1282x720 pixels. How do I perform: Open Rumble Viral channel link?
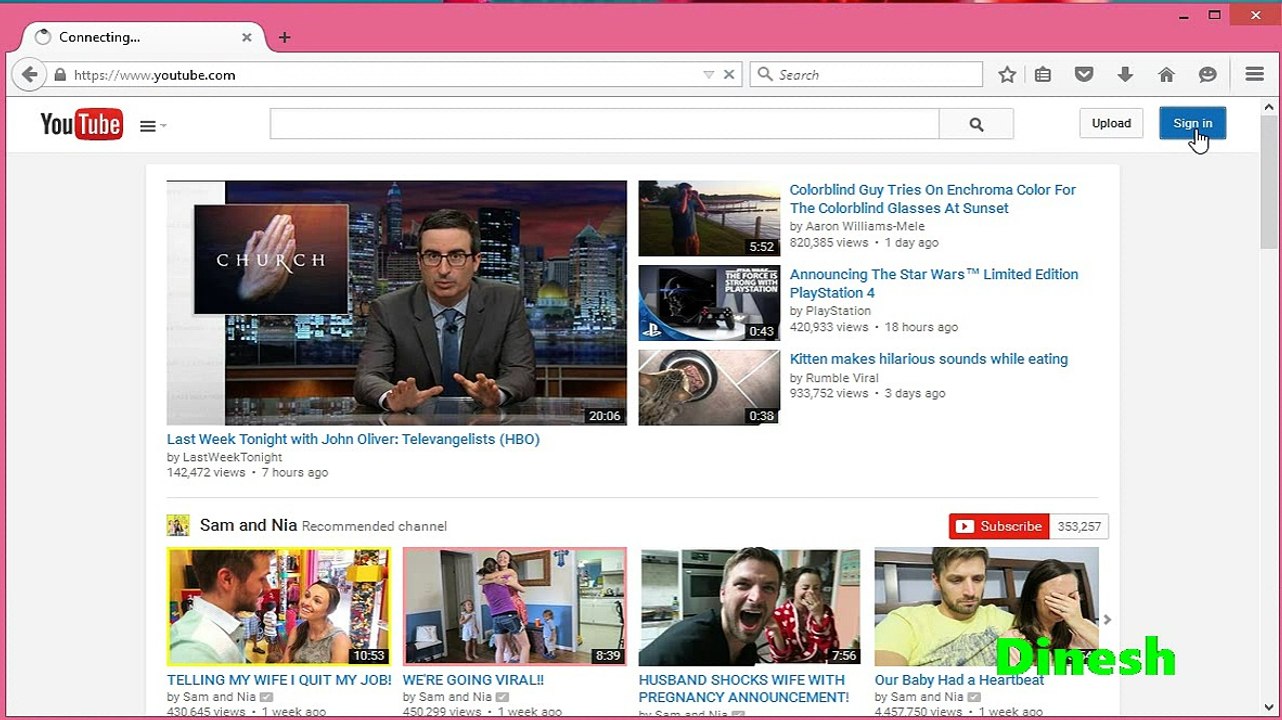842,378
